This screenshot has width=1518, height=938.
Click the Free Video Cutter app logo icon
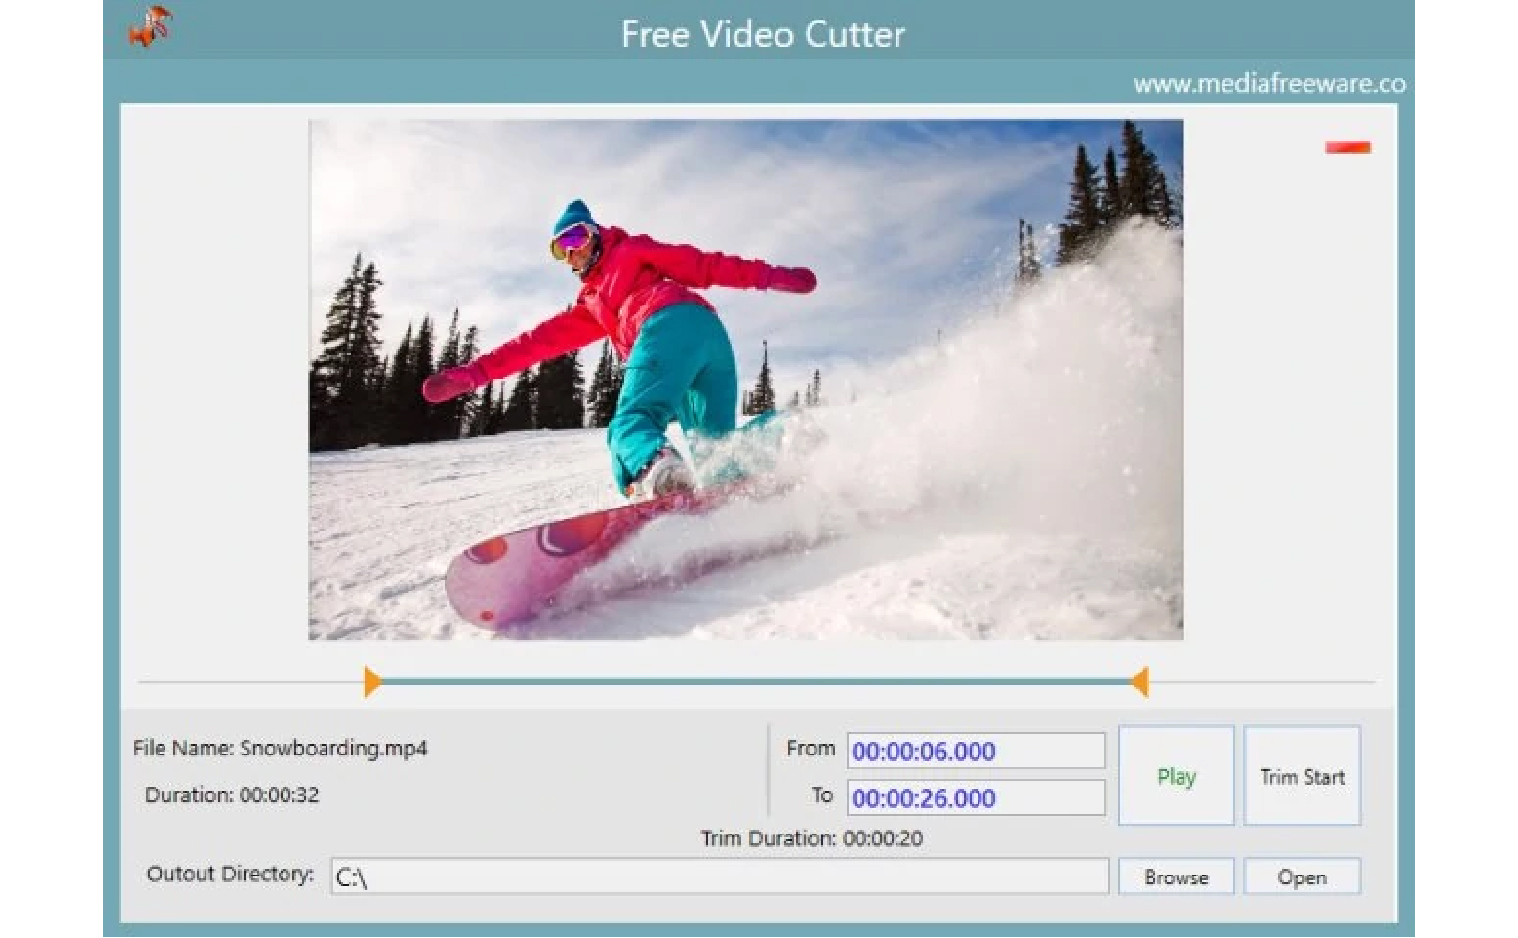pos(150,26)
